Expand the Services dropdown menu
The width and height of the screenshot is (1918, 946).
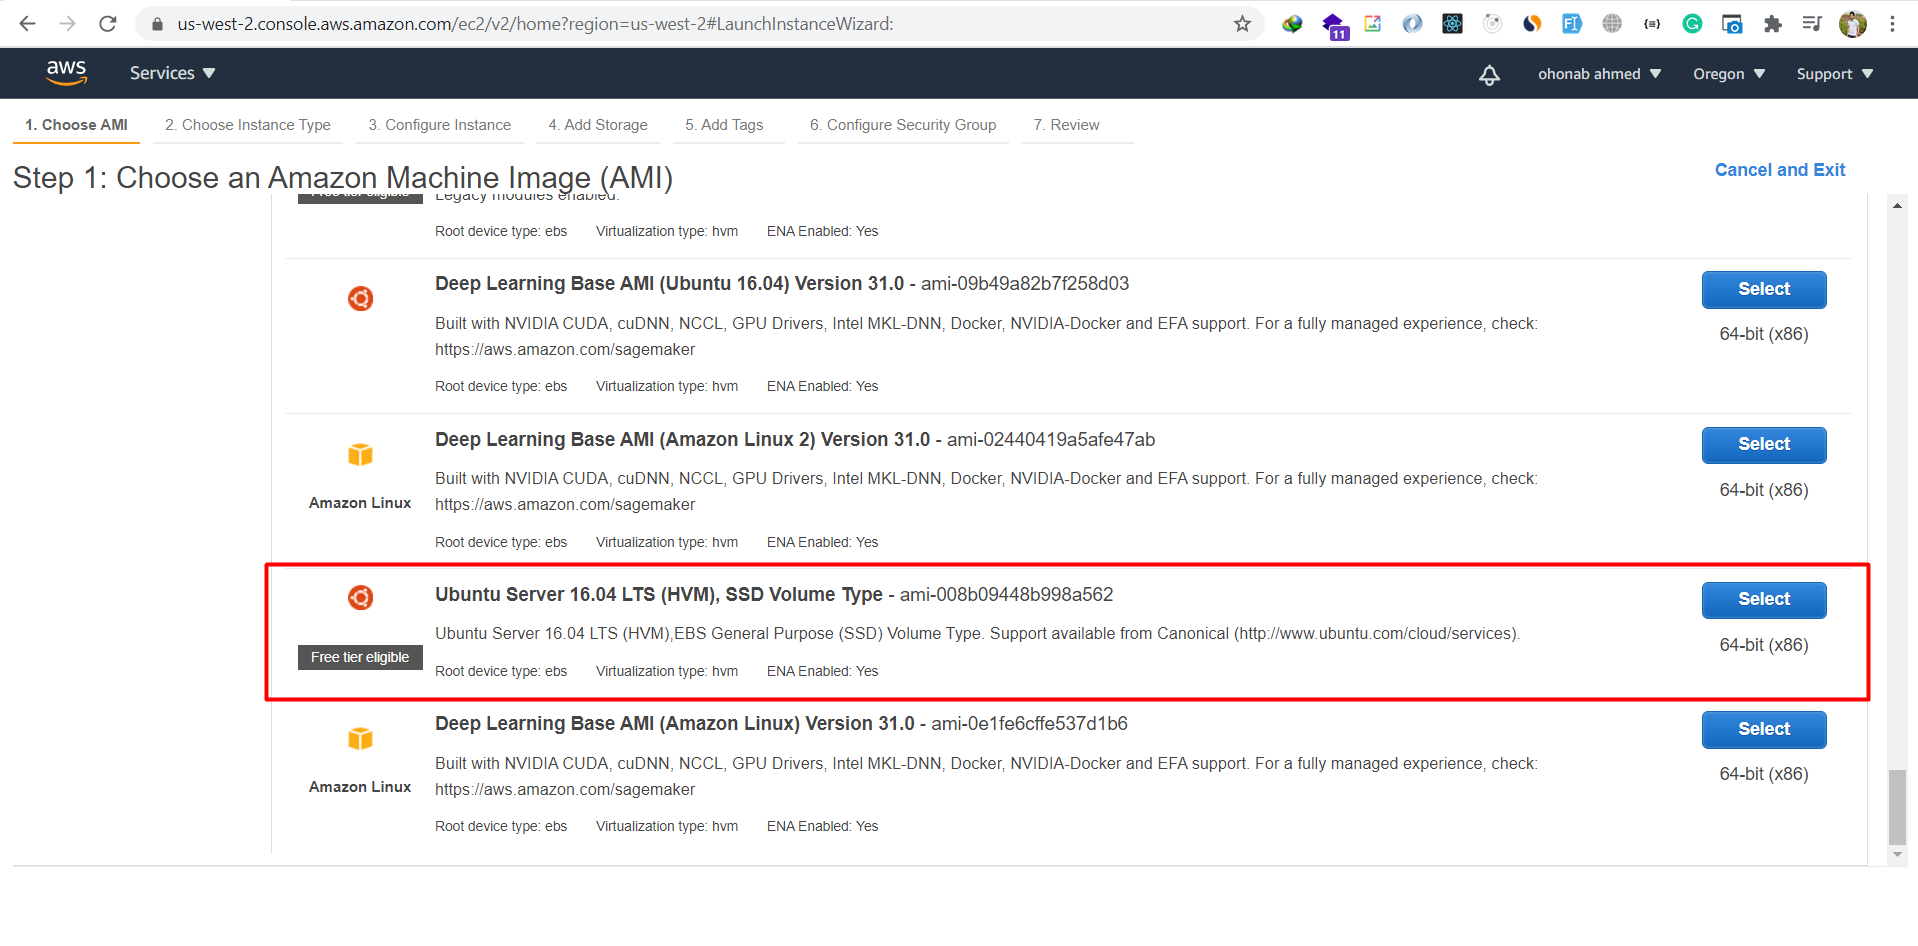tap(172, 73)
